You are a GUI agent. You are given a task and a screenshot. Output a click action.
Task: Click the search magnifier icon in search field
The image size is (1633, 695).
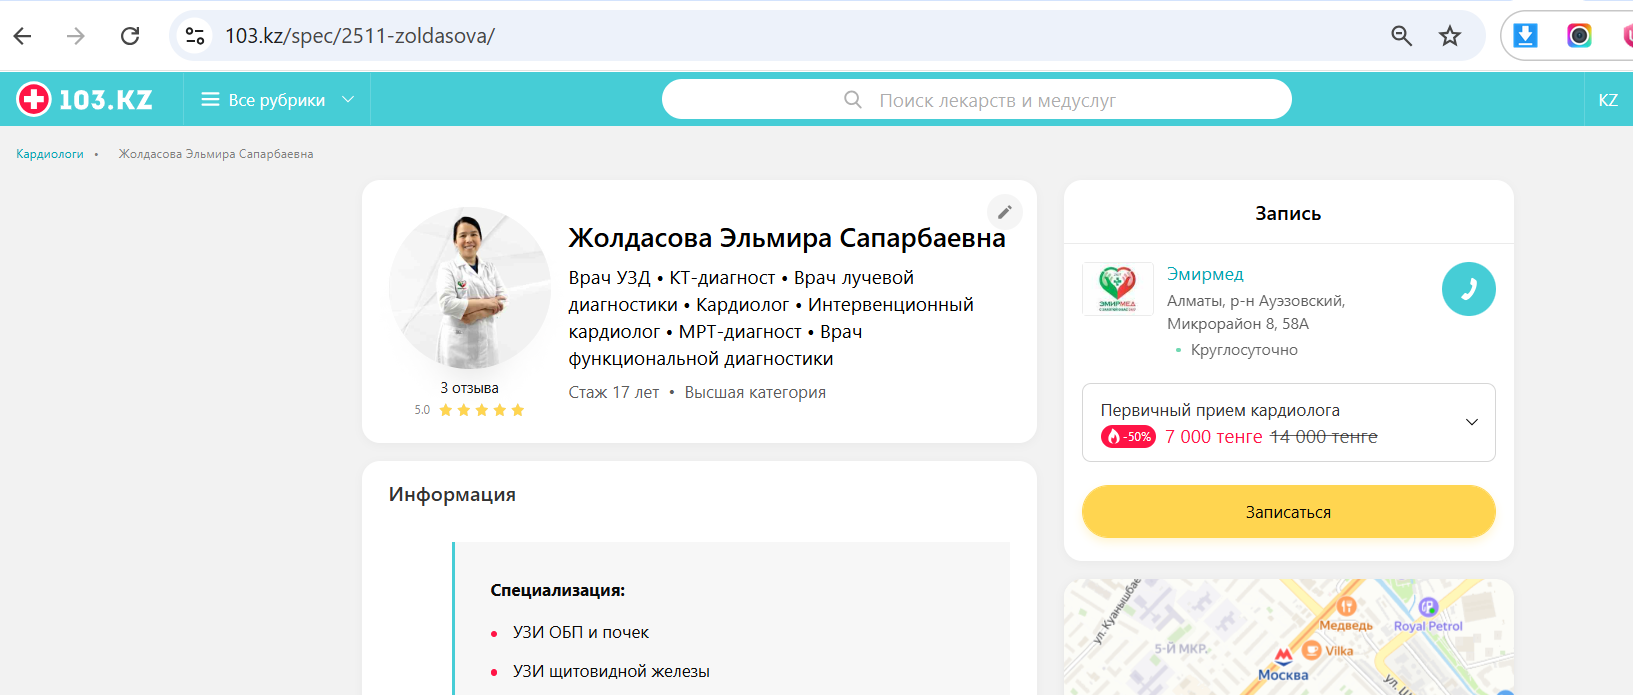point(853,100)
